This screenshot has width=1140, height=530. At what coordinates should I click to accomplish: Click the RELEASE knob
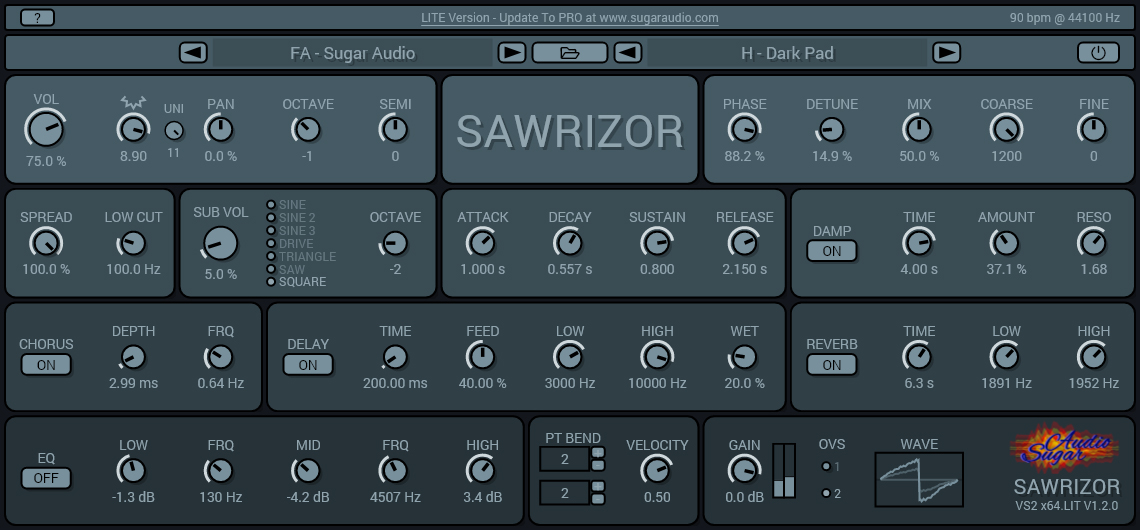(x=744, y=243)
